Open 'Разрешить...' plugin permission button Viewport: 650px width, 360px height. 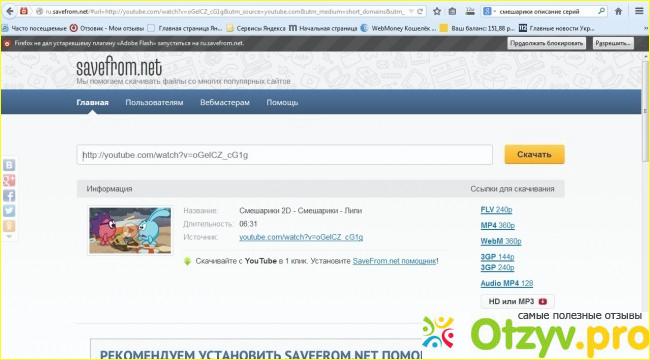(613, 43)
